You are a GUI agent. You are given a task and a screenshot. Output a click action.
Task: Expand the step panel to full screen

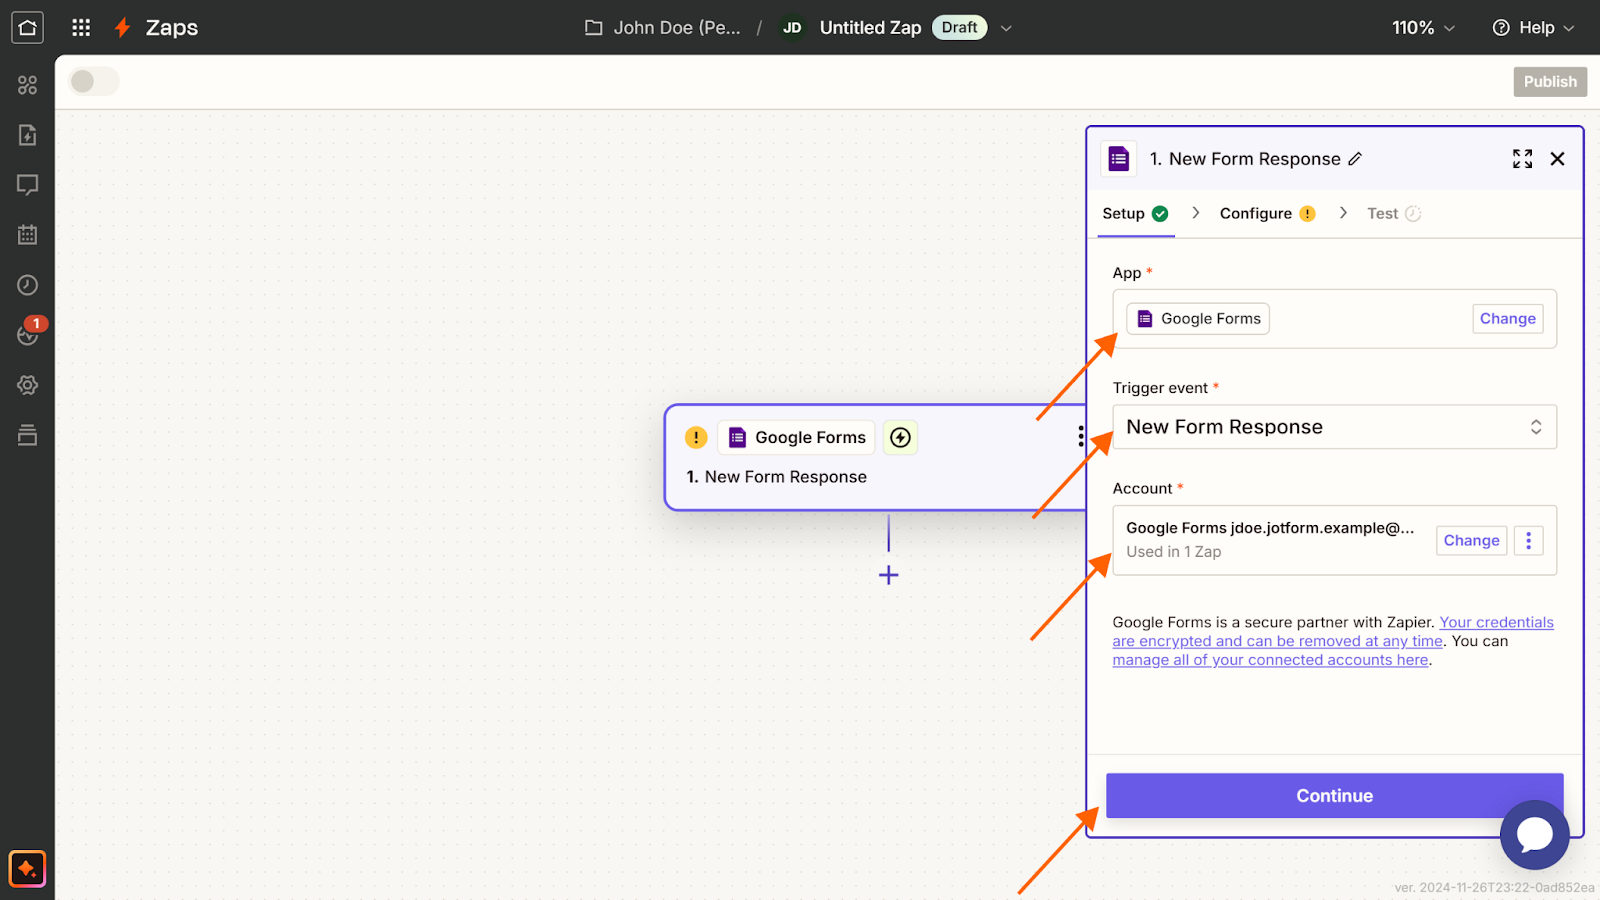click(1522, 159)
